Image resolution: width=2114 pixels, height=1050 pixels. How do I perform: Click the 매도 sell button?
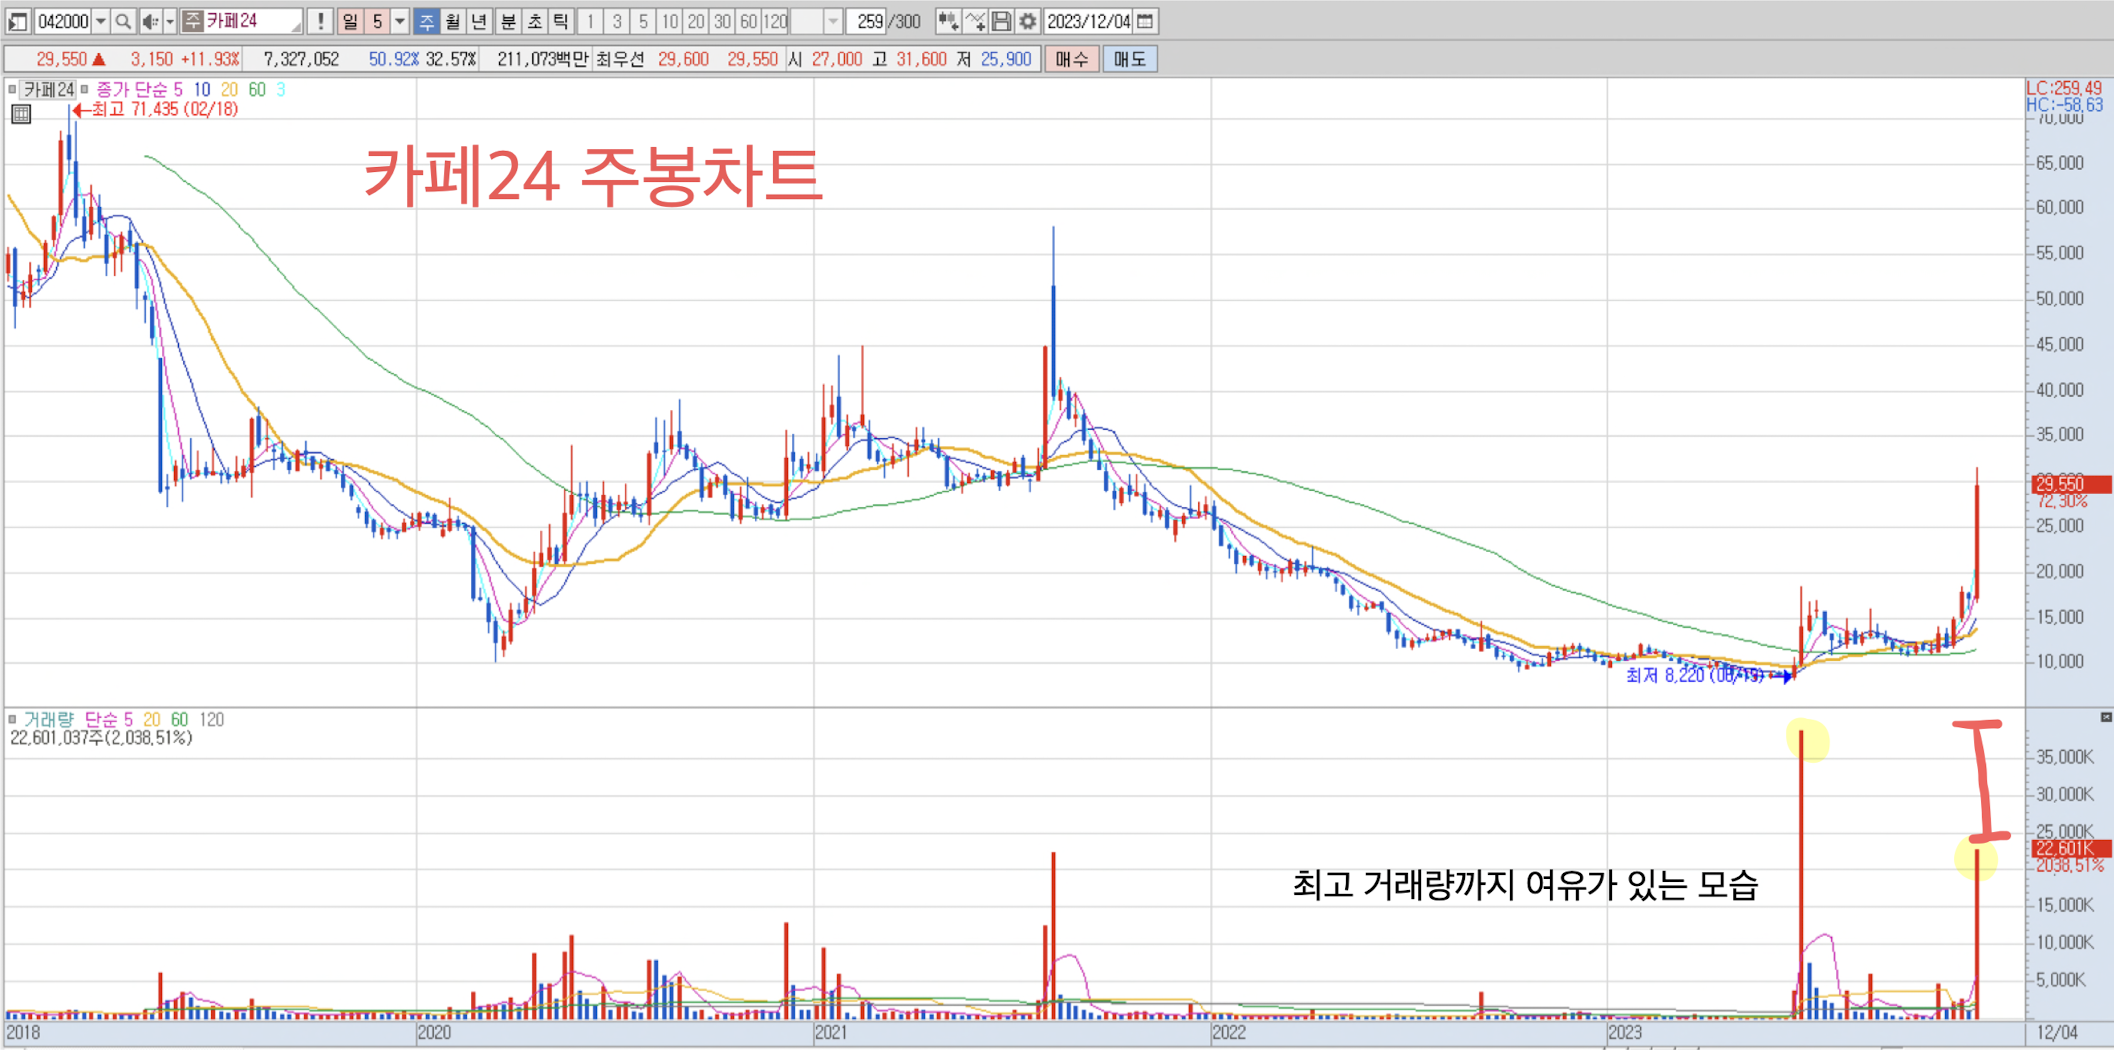[x=1130, y=59]
